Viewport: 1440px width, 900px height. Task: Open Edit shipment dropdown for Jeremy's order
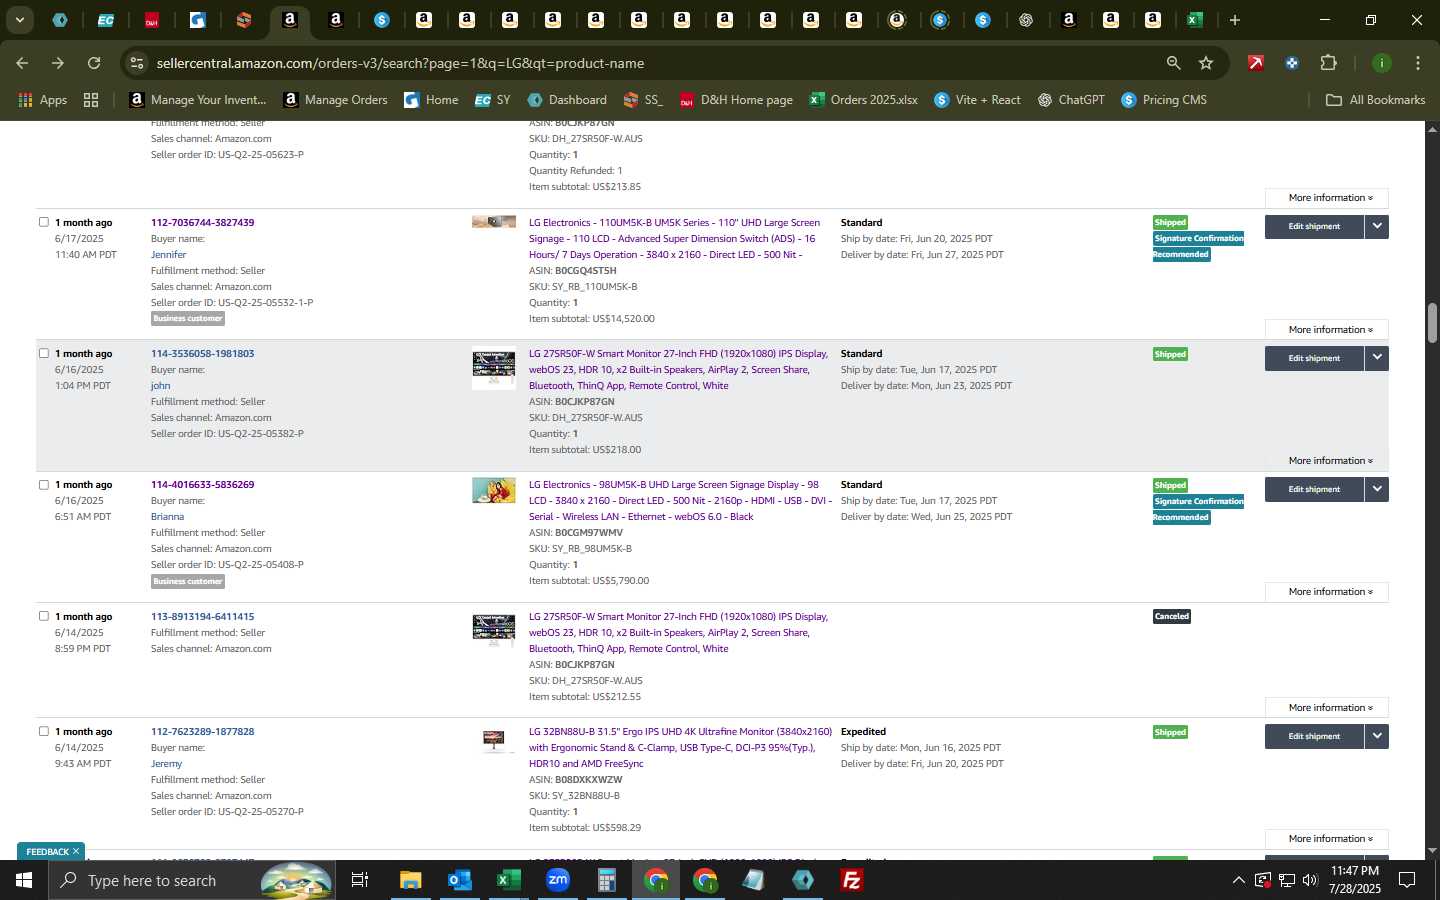1377,736
